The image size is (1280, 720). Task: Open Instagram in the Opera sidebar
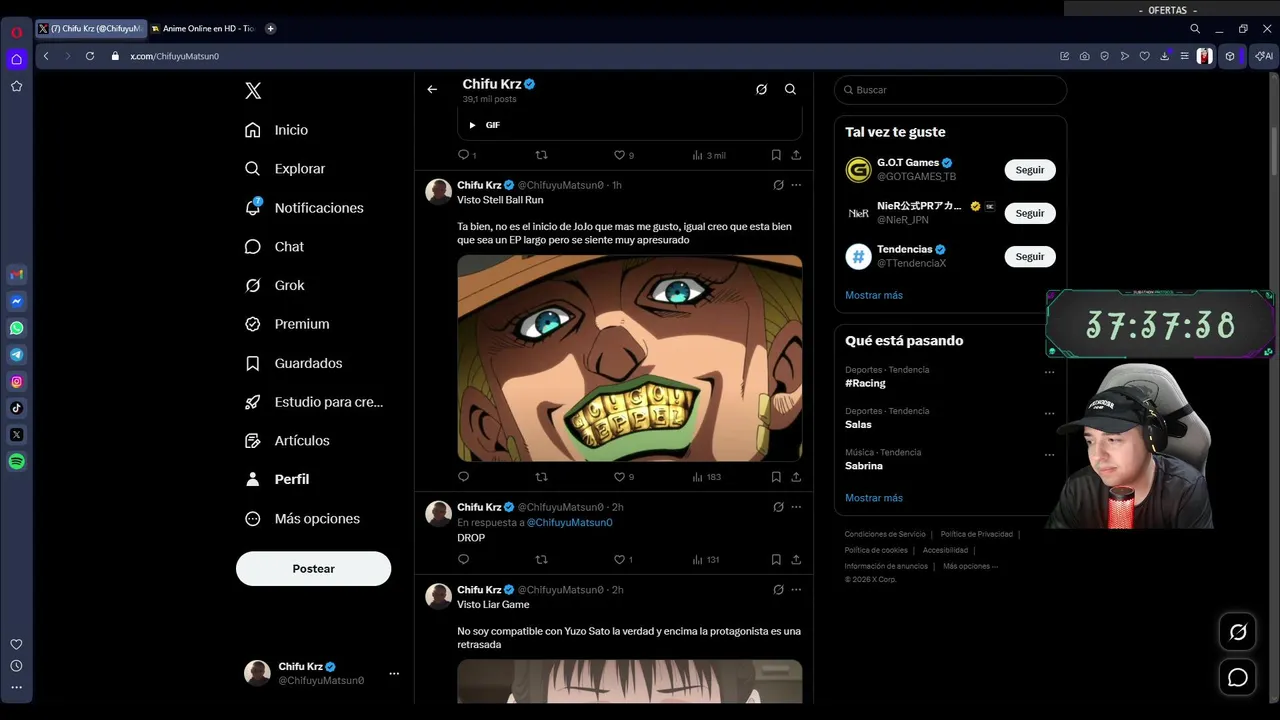[17, 381]
